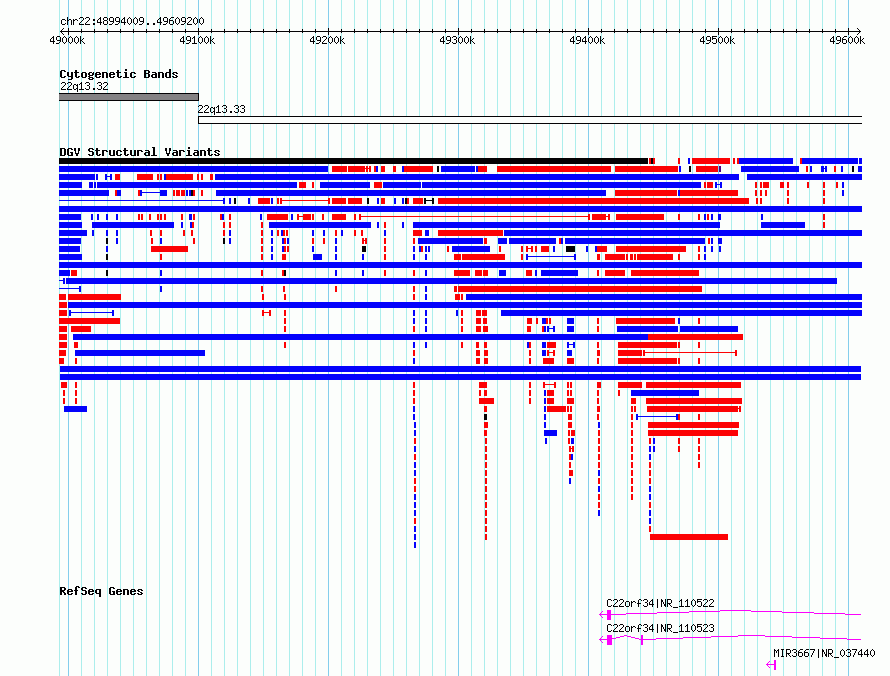This screenshot has height=676, width=890.
Task: Select the DGV Structural Variants track title
Action: coord(140,152)
